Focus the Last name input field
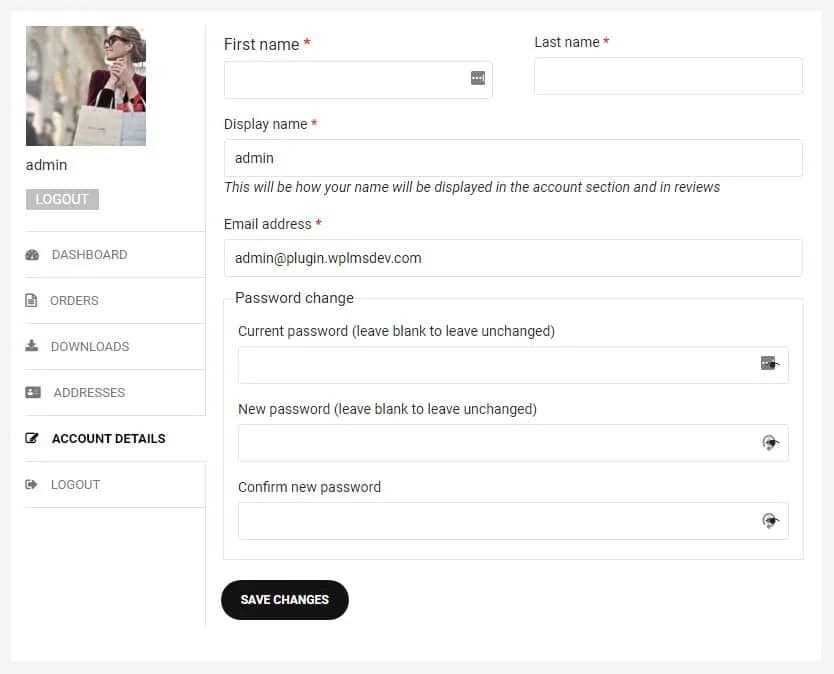 point(668,76)
